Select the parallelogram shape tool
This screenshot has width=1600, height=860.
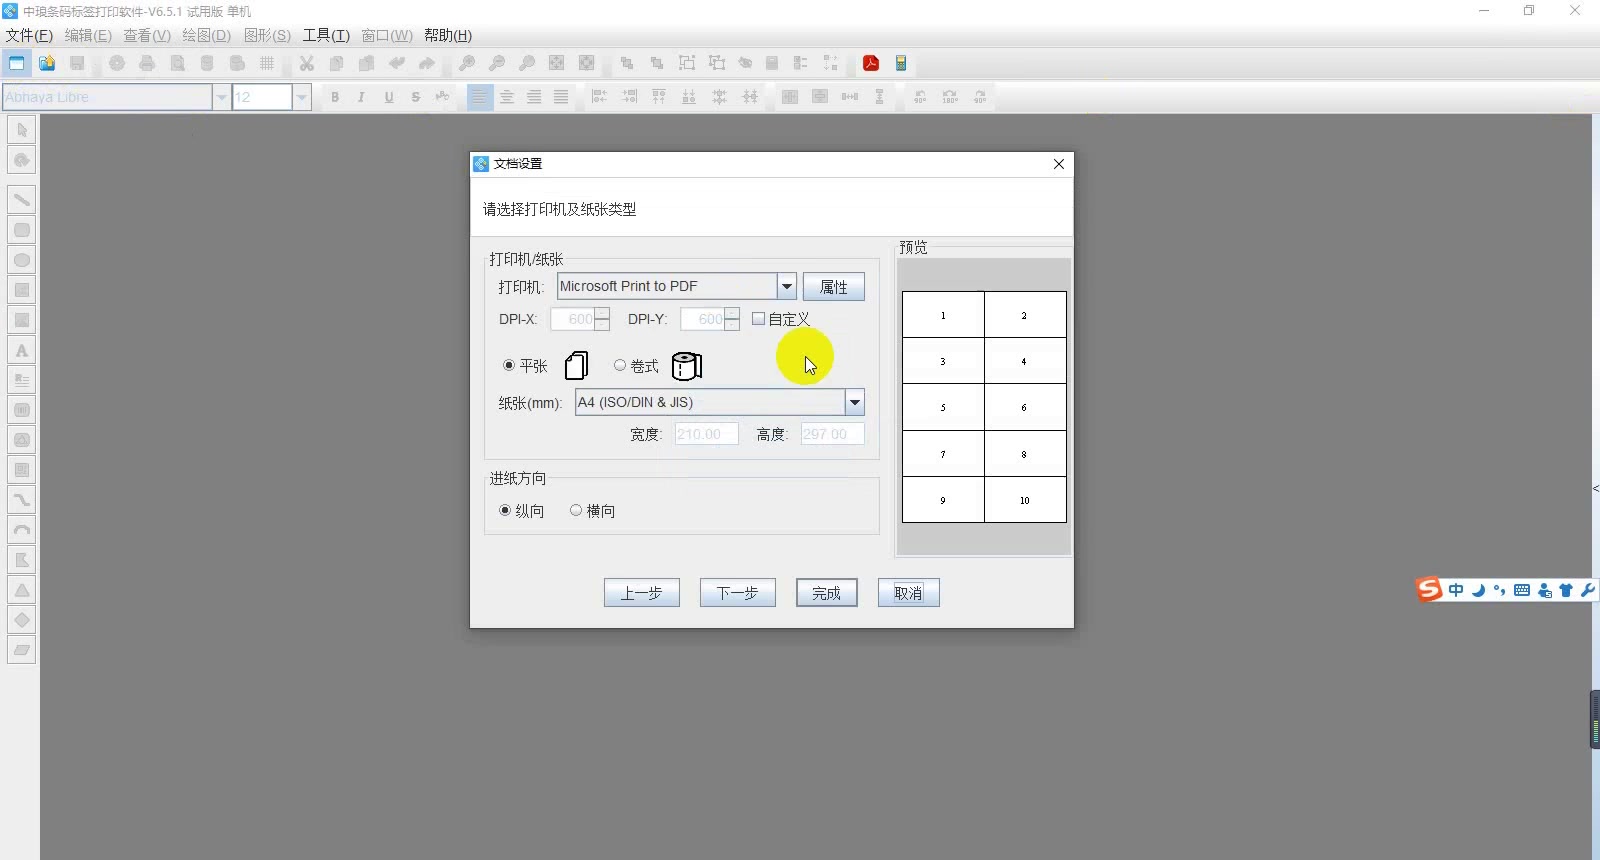[22, 650]
